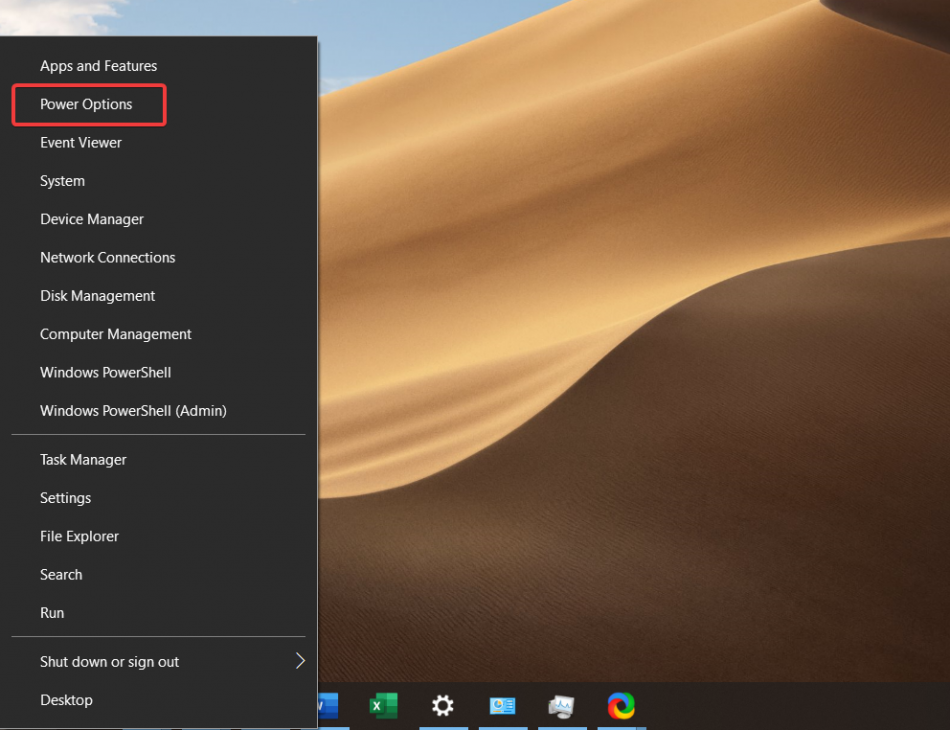950x730 pixels.
Task: Select the Search entry
Action: click(158, 574)
